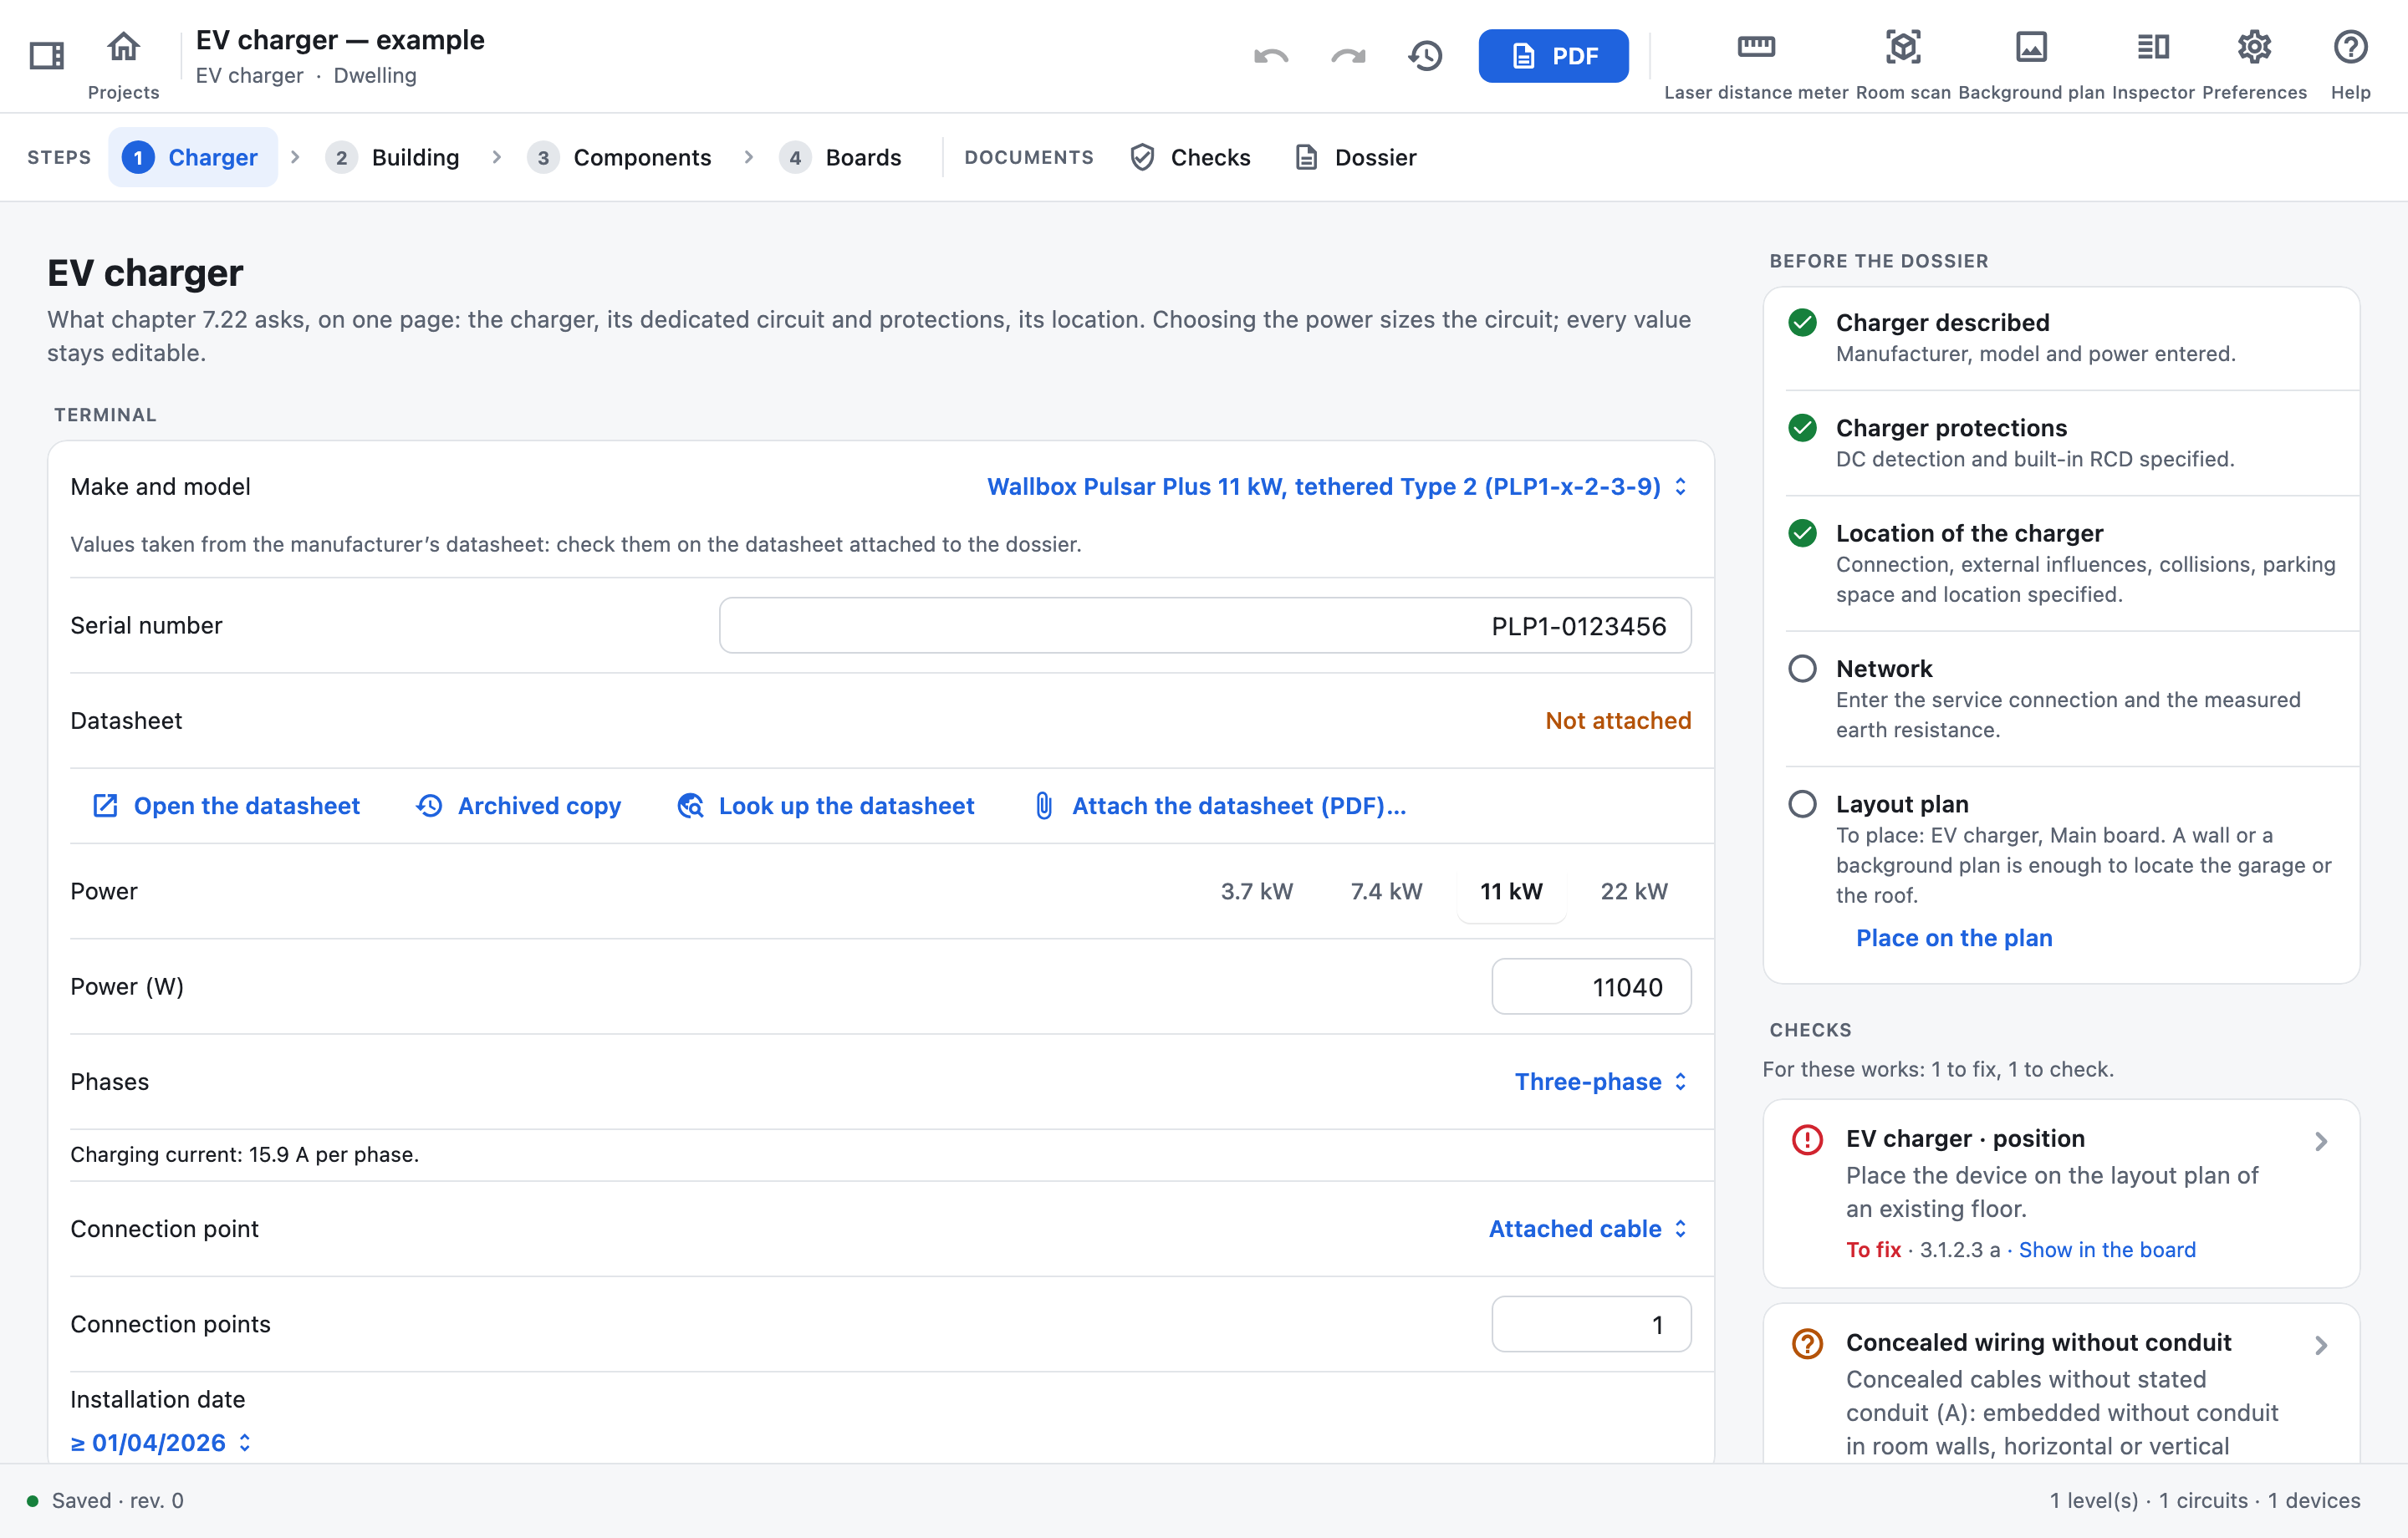Open Preferences

point(2254,64)
